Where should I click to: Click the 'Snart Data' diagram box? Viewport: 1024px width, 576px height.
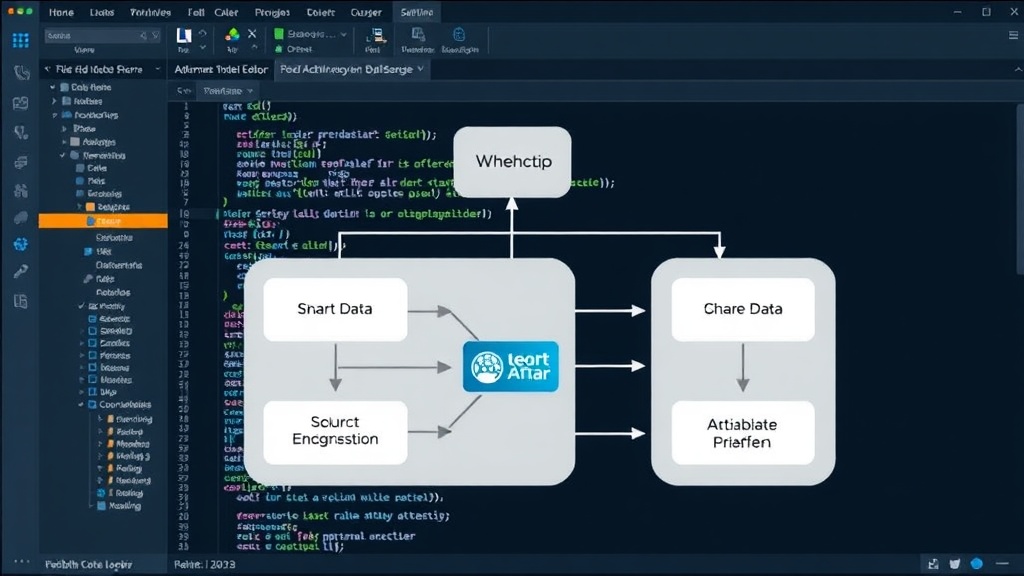pyautogui.click(x=335, y=309)
